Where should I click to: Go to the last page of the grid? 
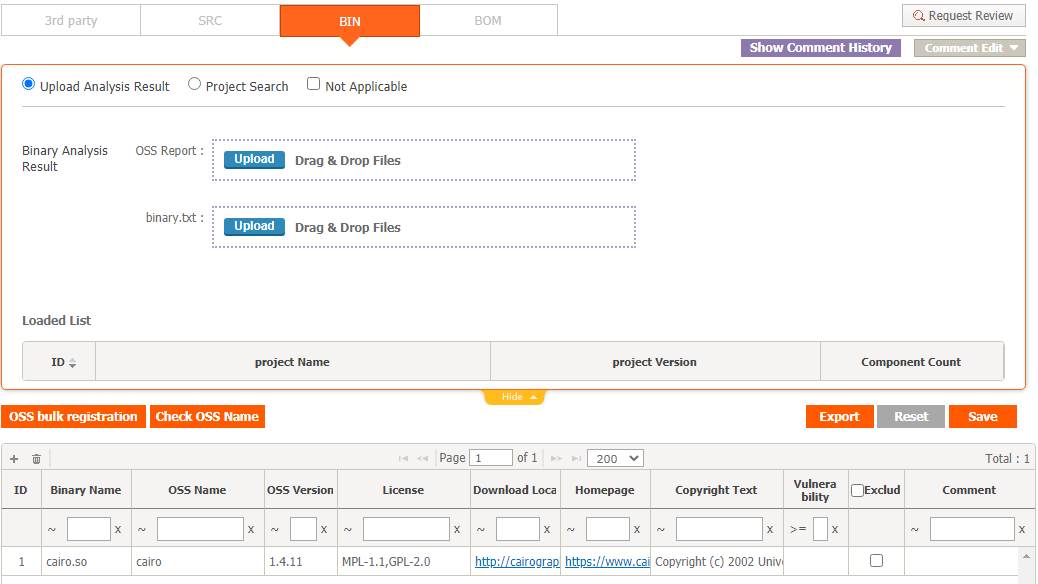576,458
